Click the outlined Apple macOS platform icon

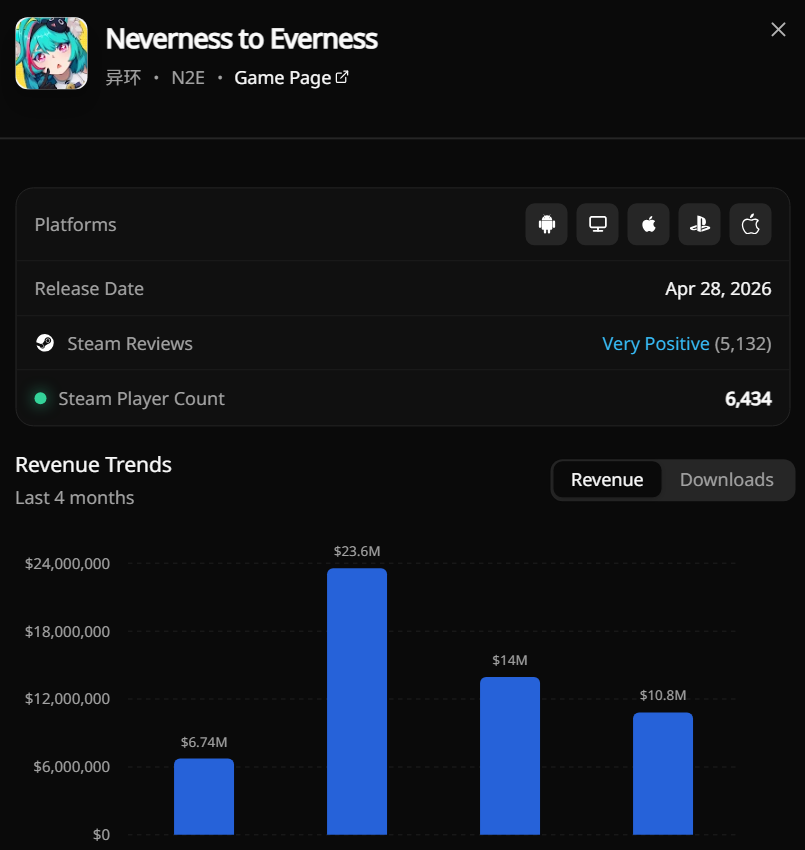[x=750, y=224]
